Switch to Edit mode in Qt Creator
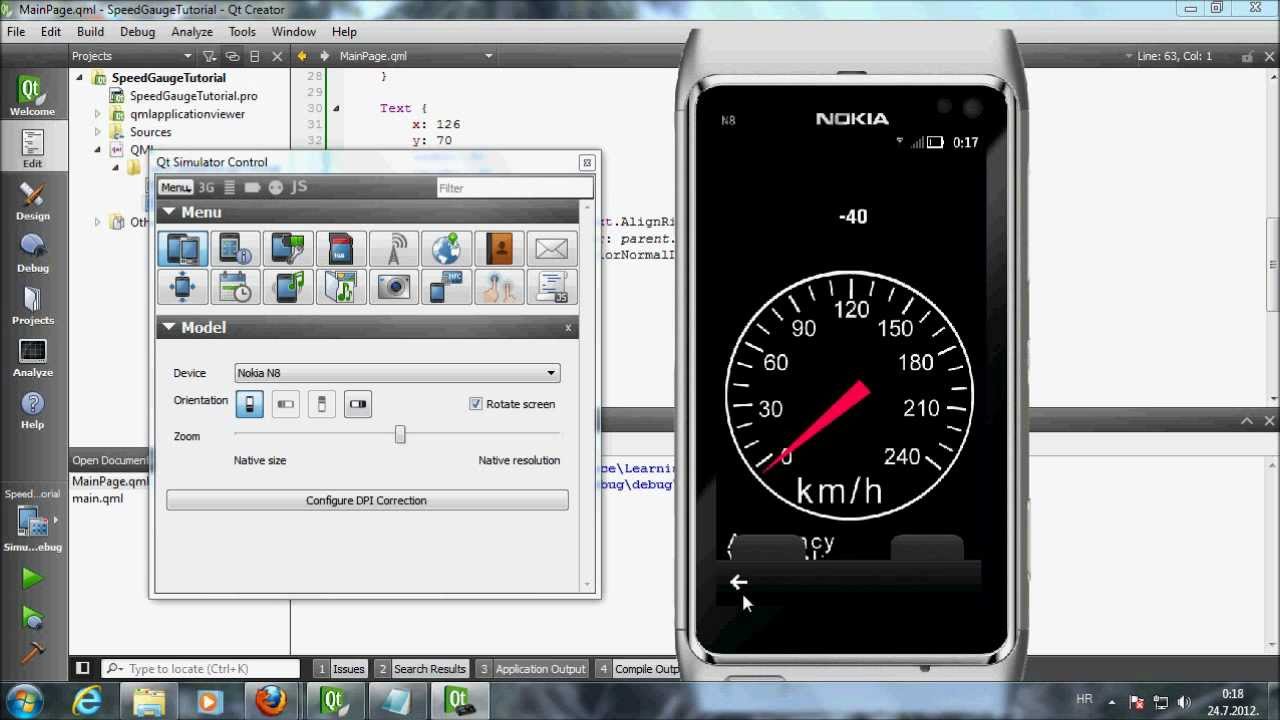Image resolution: width=1280 pixels, height=720 pixels. 32,148
